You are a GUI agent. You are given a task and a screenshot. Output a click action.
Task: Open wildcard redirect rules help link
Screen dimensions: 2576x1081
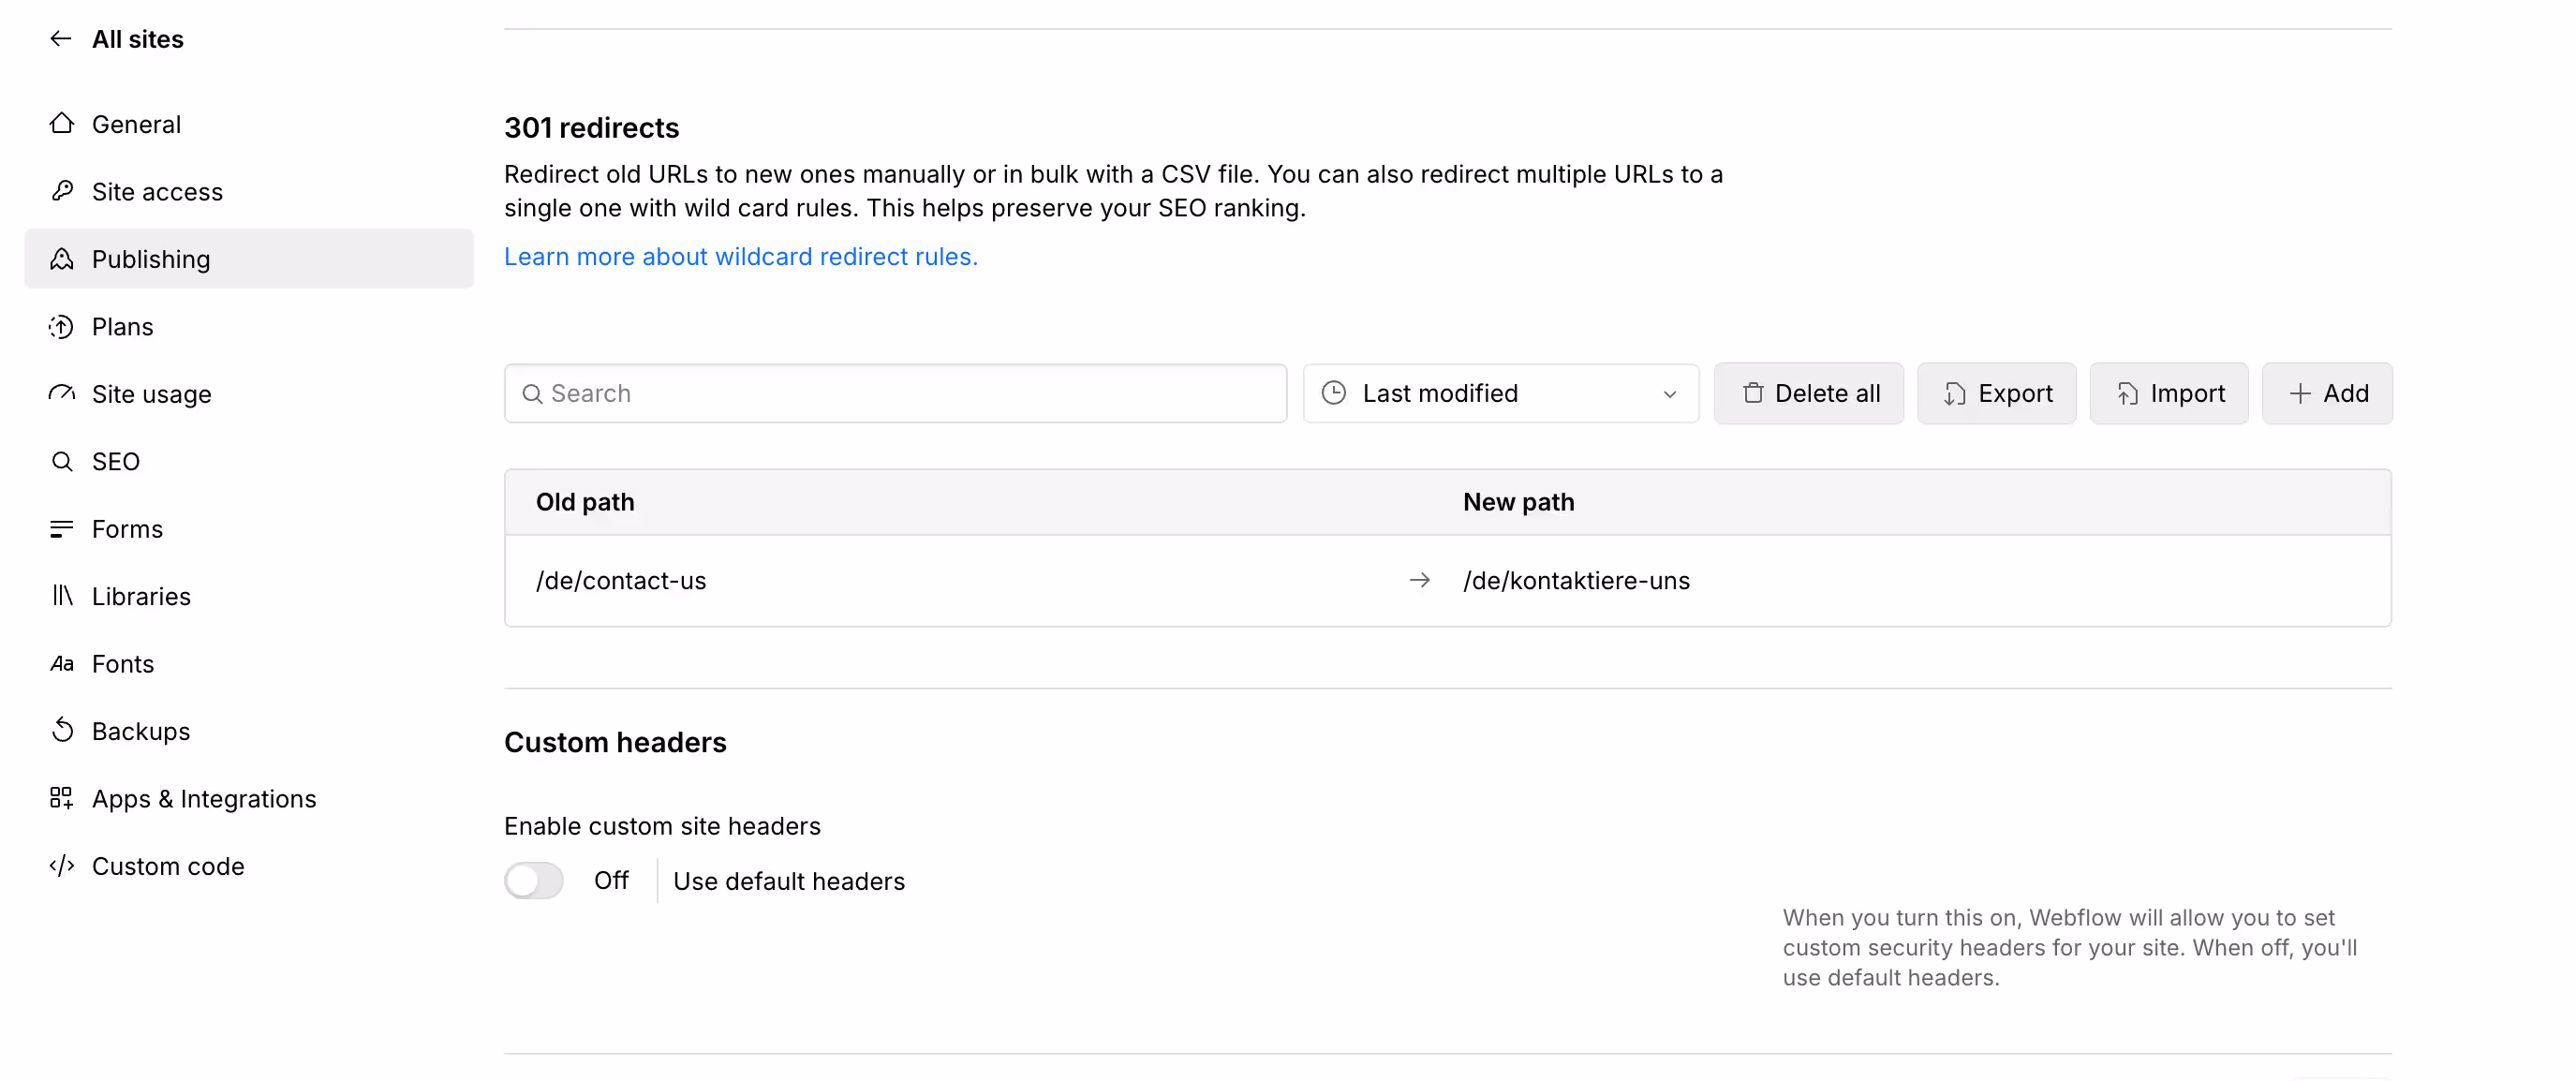[x=740, y=256]
